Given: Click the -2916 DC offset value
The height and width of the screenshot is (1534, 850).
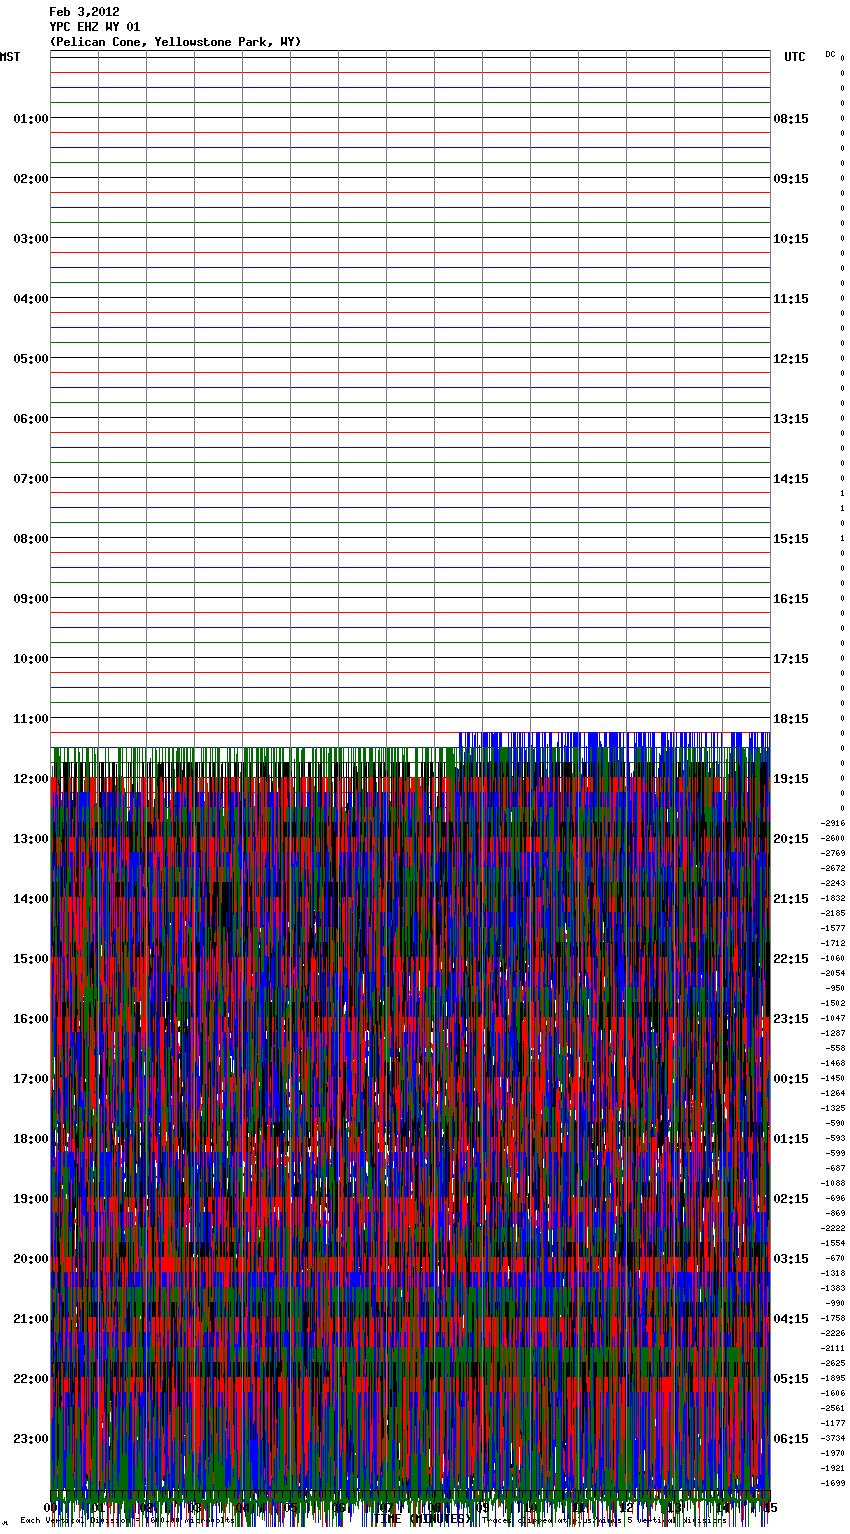Looking at the screenshot, I should (x=832, y=824).
